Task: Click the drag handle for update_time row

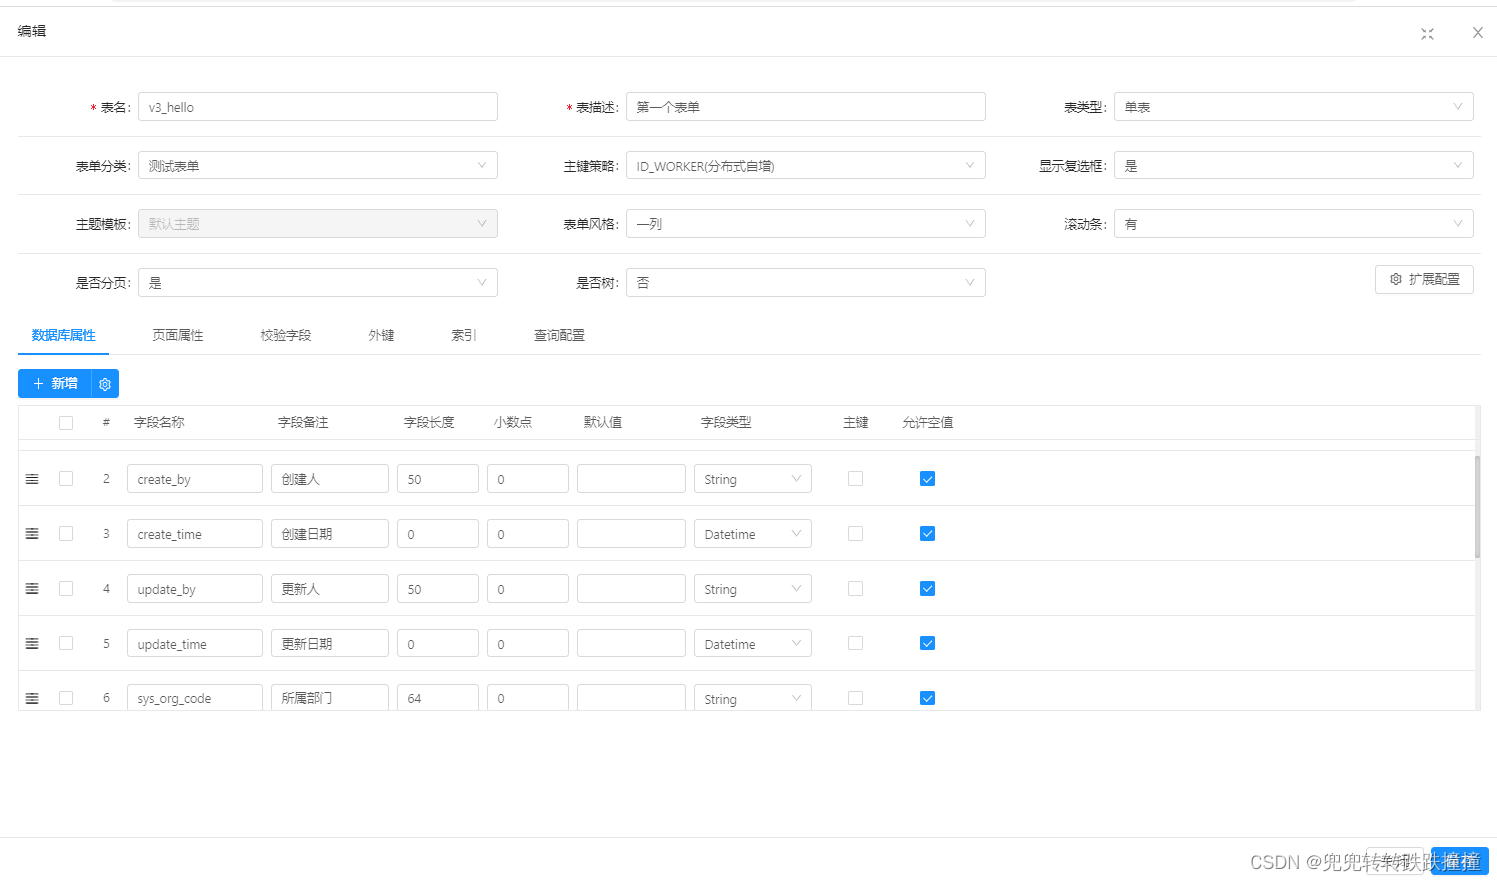Action: [x=32, y=644]
